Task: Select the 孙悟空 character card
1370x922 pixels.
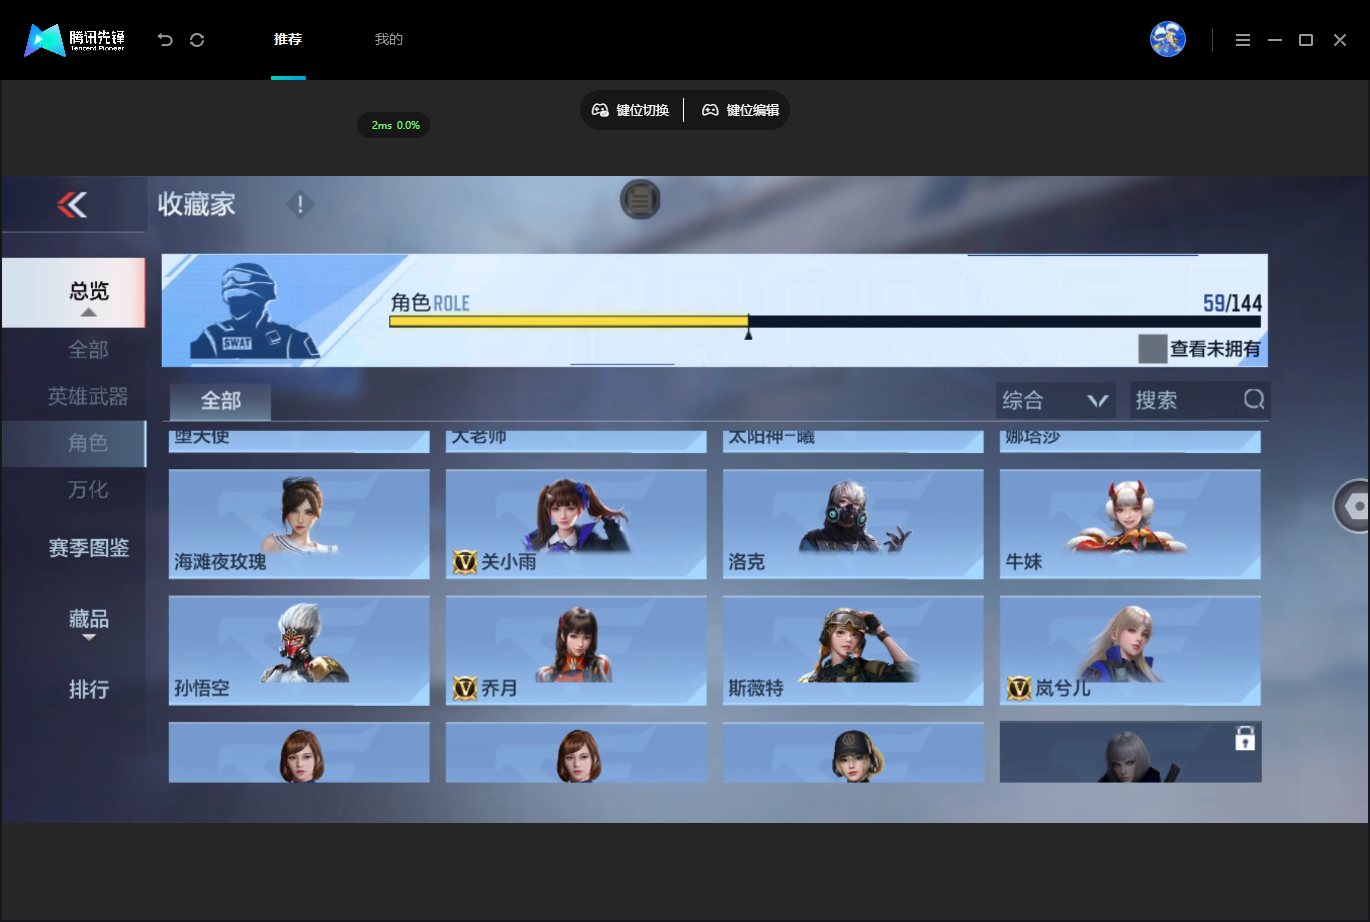Action: (x=299, y=650)
